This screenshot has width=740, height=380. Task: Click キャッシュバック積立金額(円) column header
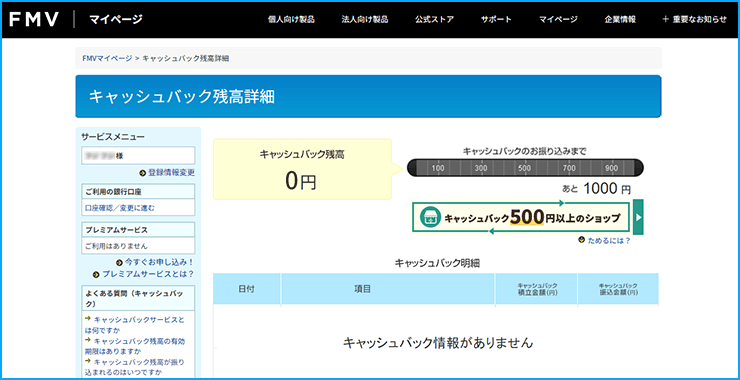pos(537,289)
